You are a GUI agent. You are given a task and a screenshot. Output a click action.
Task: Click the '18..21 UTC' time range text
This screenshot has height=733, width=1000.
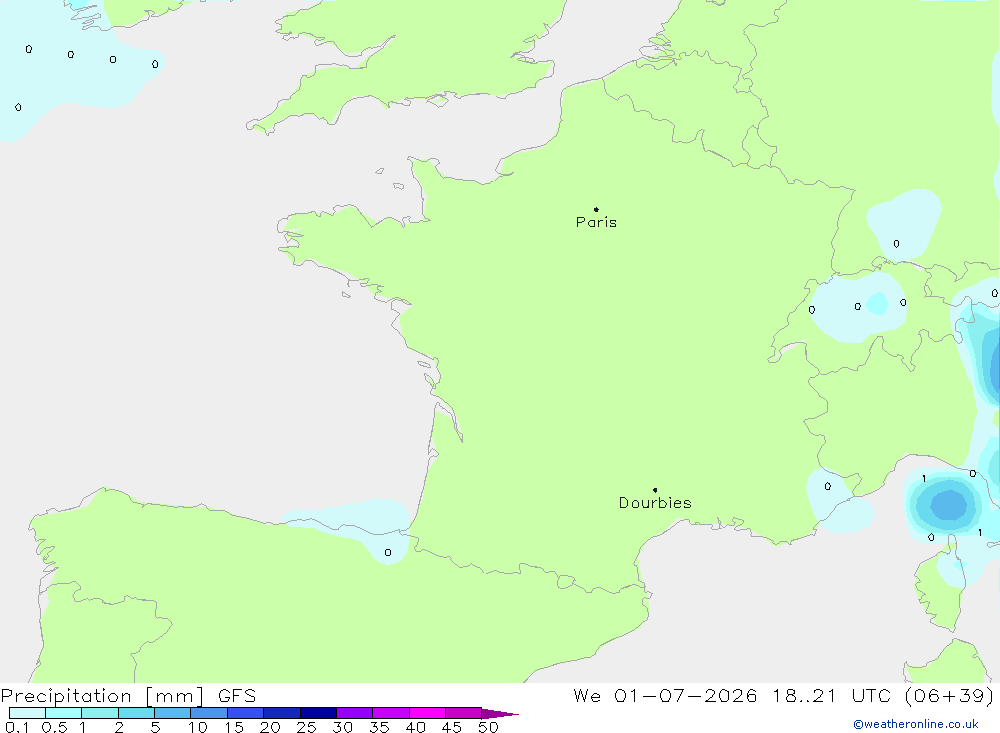[832, 695]
